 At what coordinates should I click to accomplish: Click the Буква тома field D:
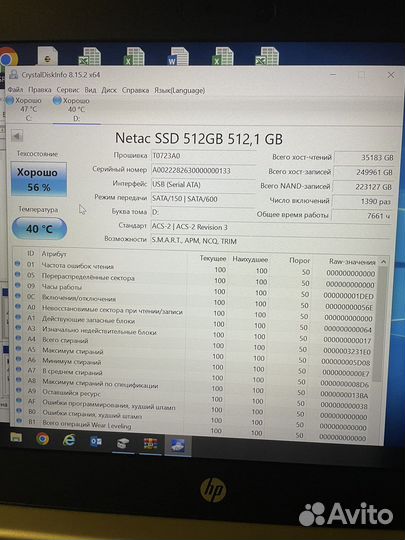pos(203,212)
